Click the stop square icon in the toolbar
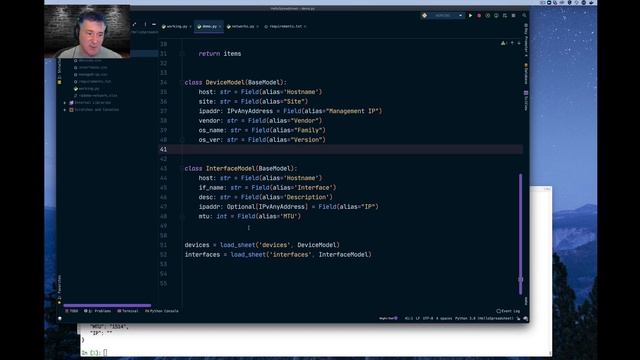The width and height of the screenshot is (640, 360). (x=513, y=16)
